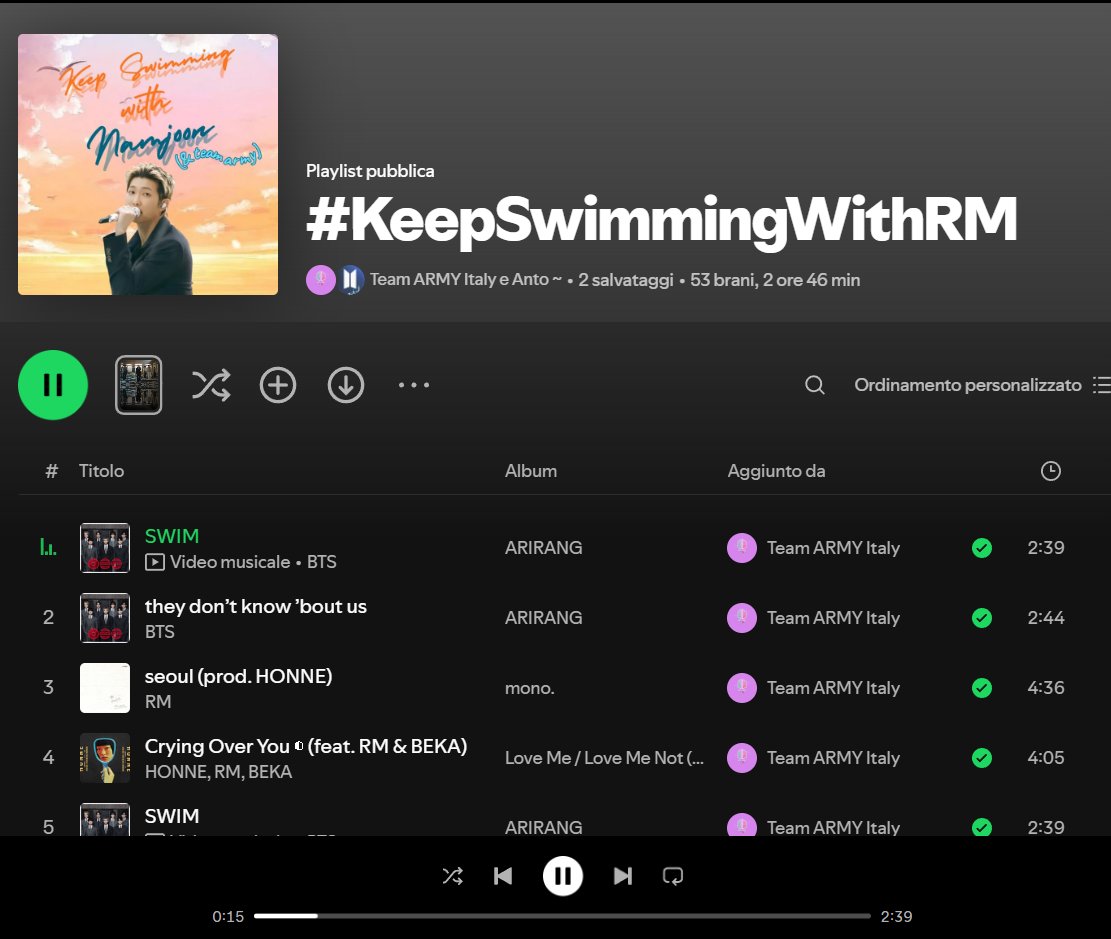The width and height of the screenshot is (1111, 939).
Task: Toggle repeat in bottom player bar
Action: 672,877
